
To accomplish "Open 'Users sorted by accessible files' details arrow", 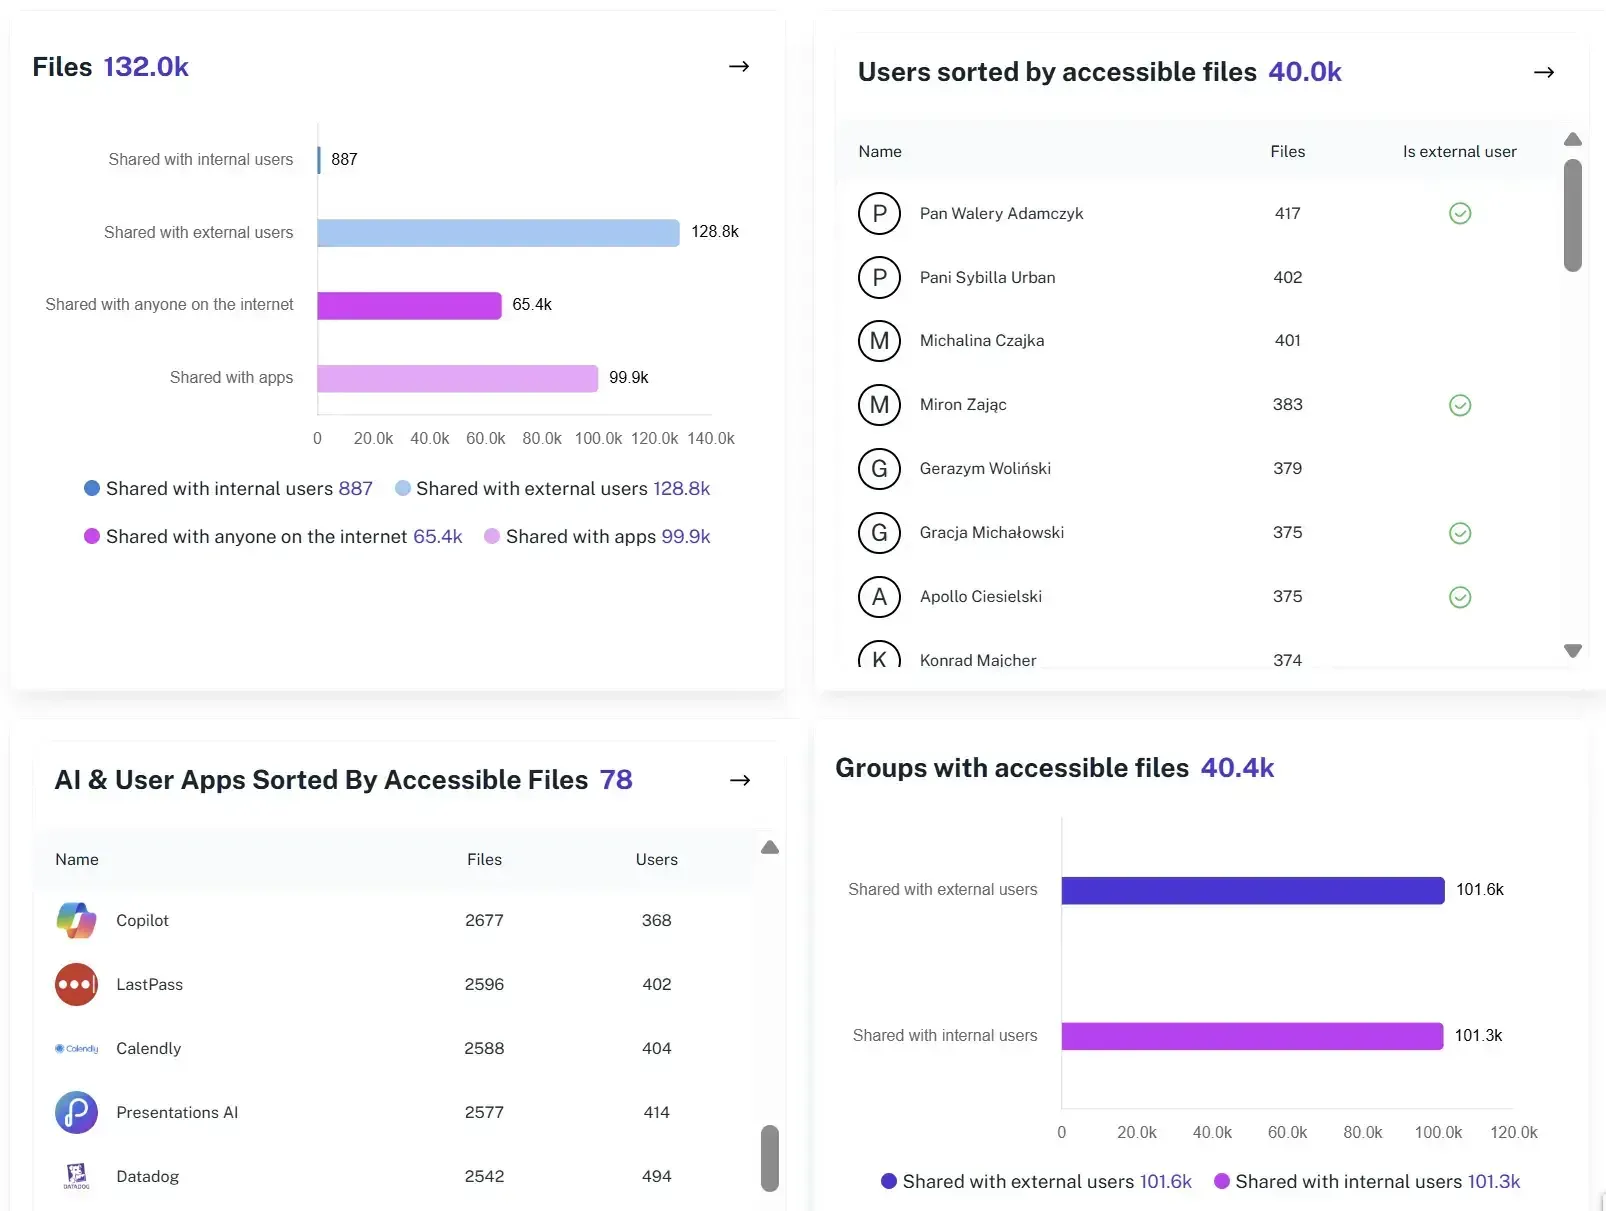I will tap(1544, 71).
